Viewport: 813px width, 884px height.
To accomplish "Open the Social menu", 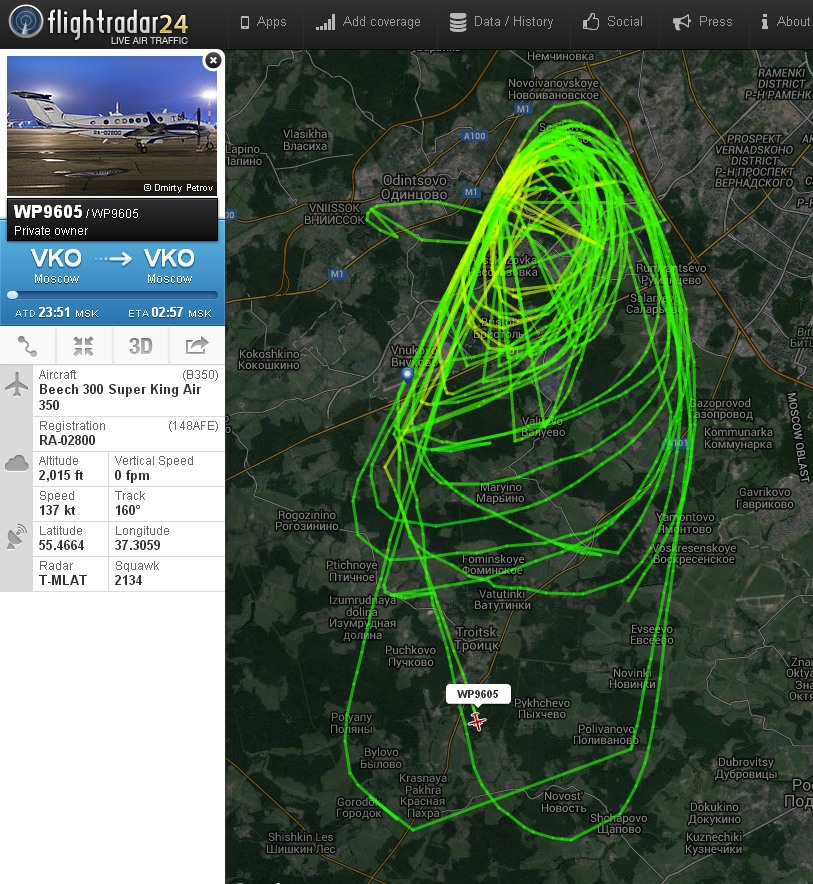I will [x=612, y=22].
